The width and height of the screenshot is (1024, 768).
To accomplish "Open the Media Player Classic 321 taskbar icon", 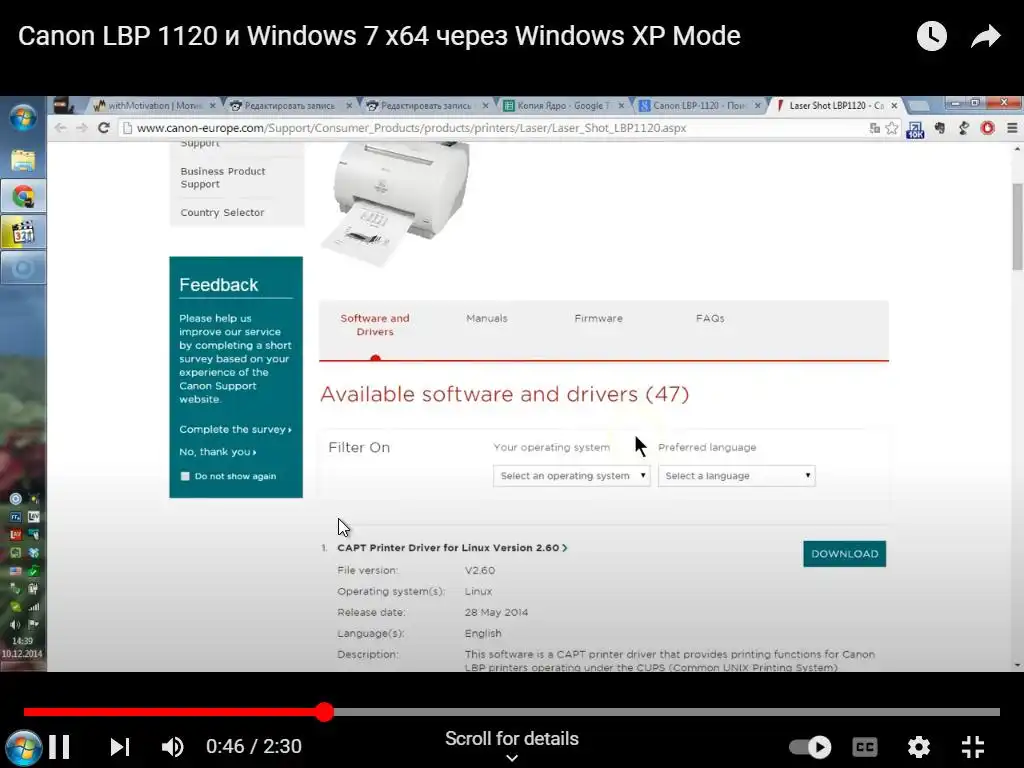I will pos(23,232).
